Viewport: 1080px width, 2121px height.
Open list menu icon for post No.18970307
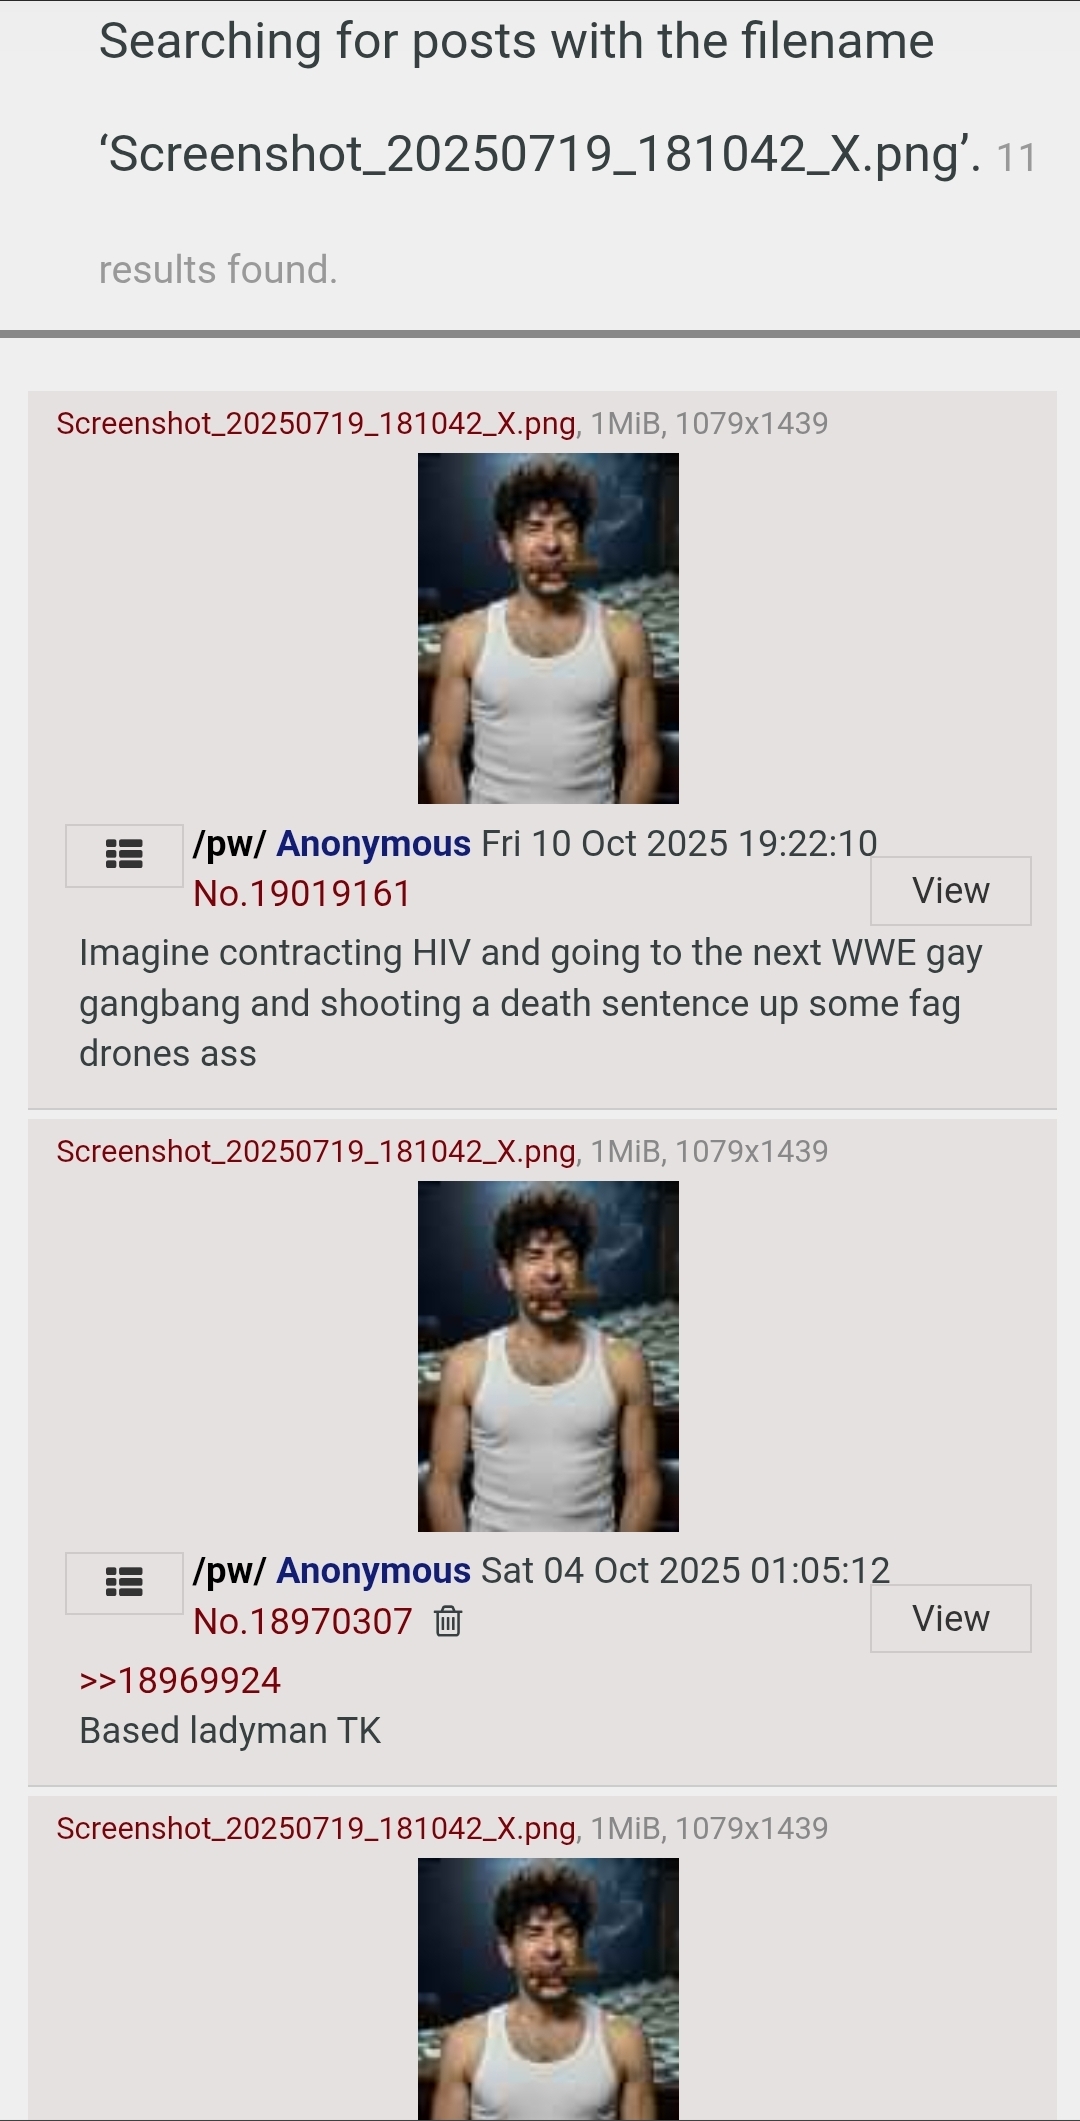(x=124, y=1583)
